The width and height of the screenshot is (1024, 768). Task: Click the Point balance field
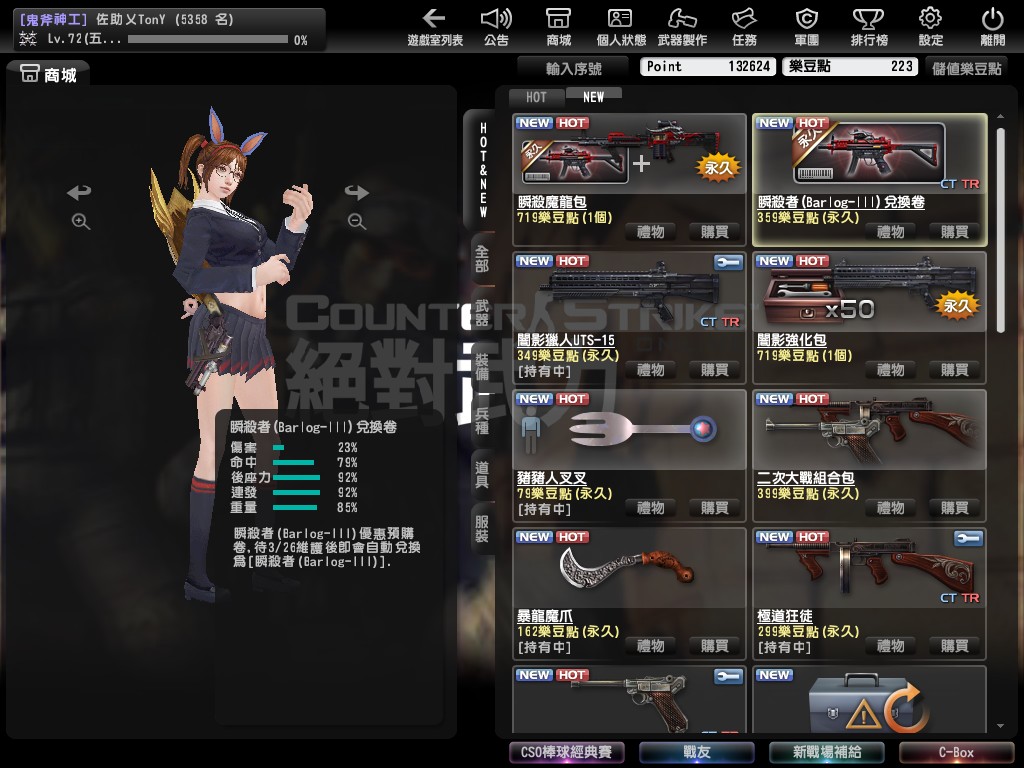click(708, 67)
